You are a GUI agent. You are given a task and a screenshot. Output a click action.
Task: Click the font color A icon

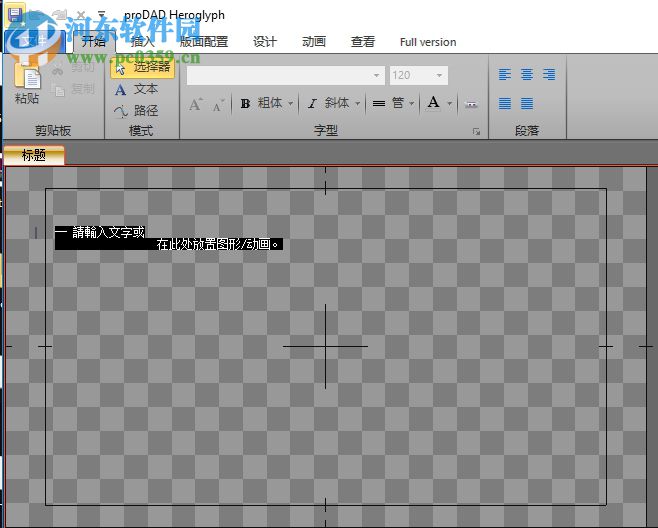(433, 103)
